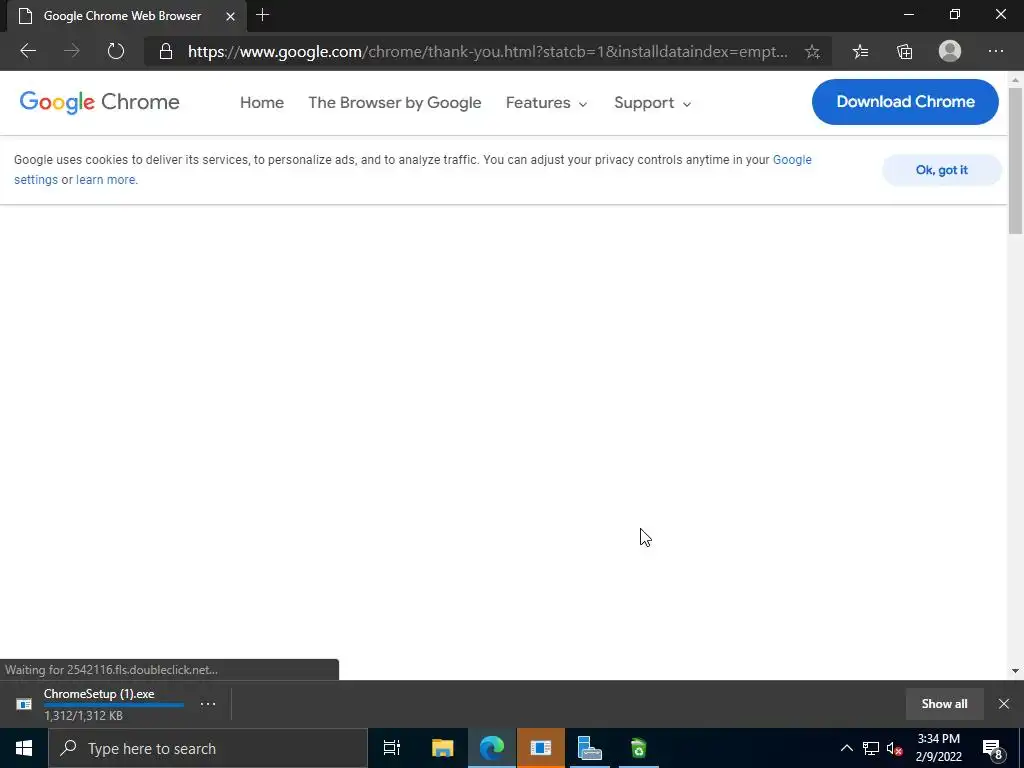Minimize the browser window
Viewport: 1024px width, 768px height.
908,14
